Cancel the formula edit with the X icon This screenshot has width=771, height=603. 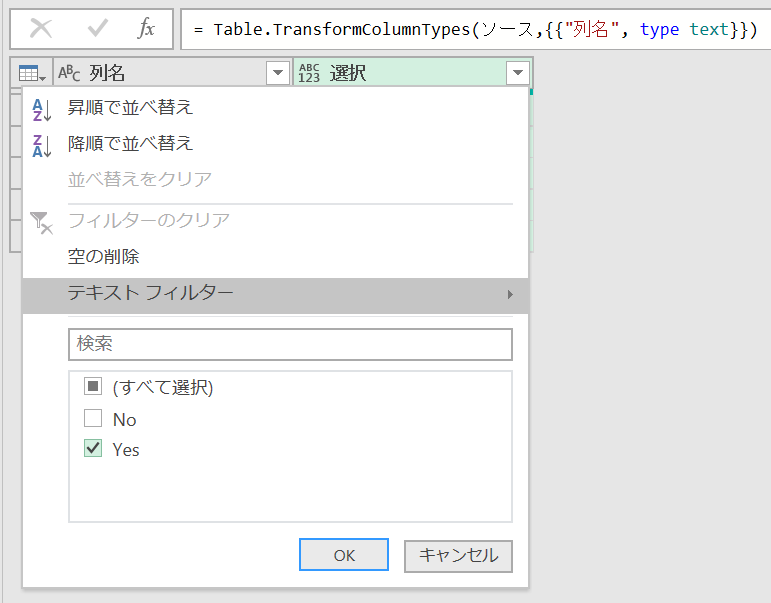pos(41,28)
